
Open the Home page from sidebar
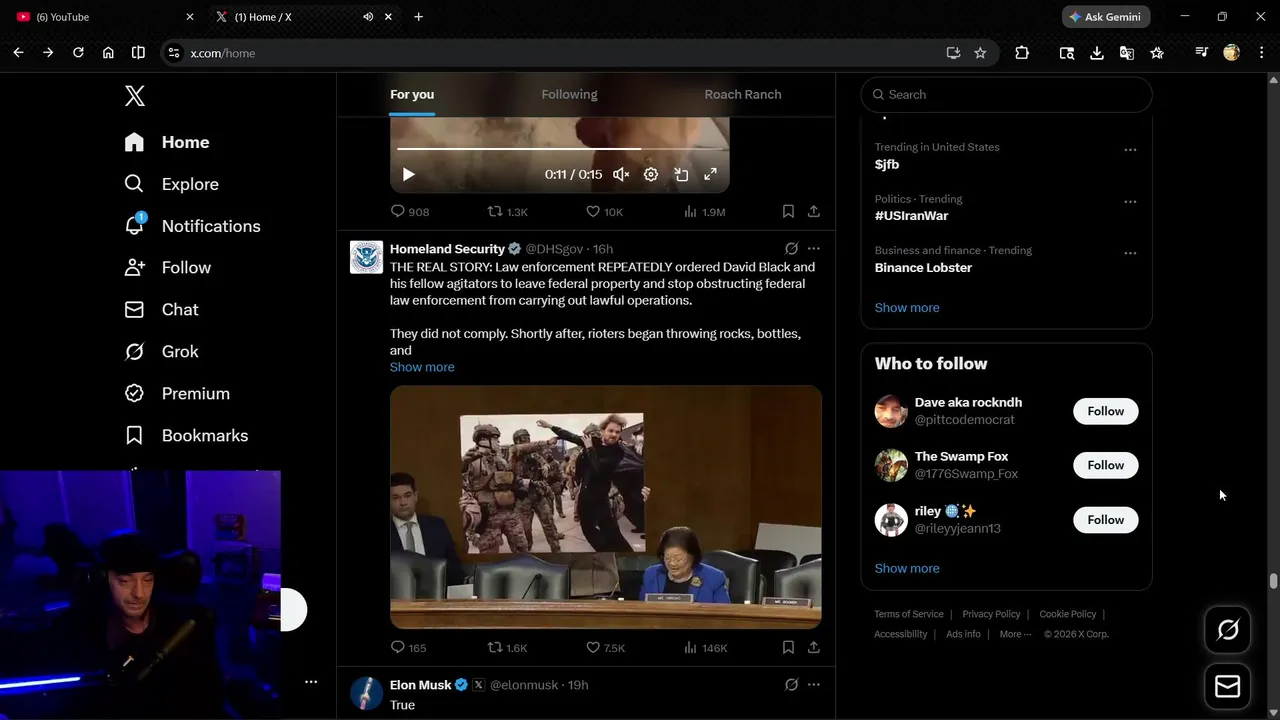(x=167, y=142)
